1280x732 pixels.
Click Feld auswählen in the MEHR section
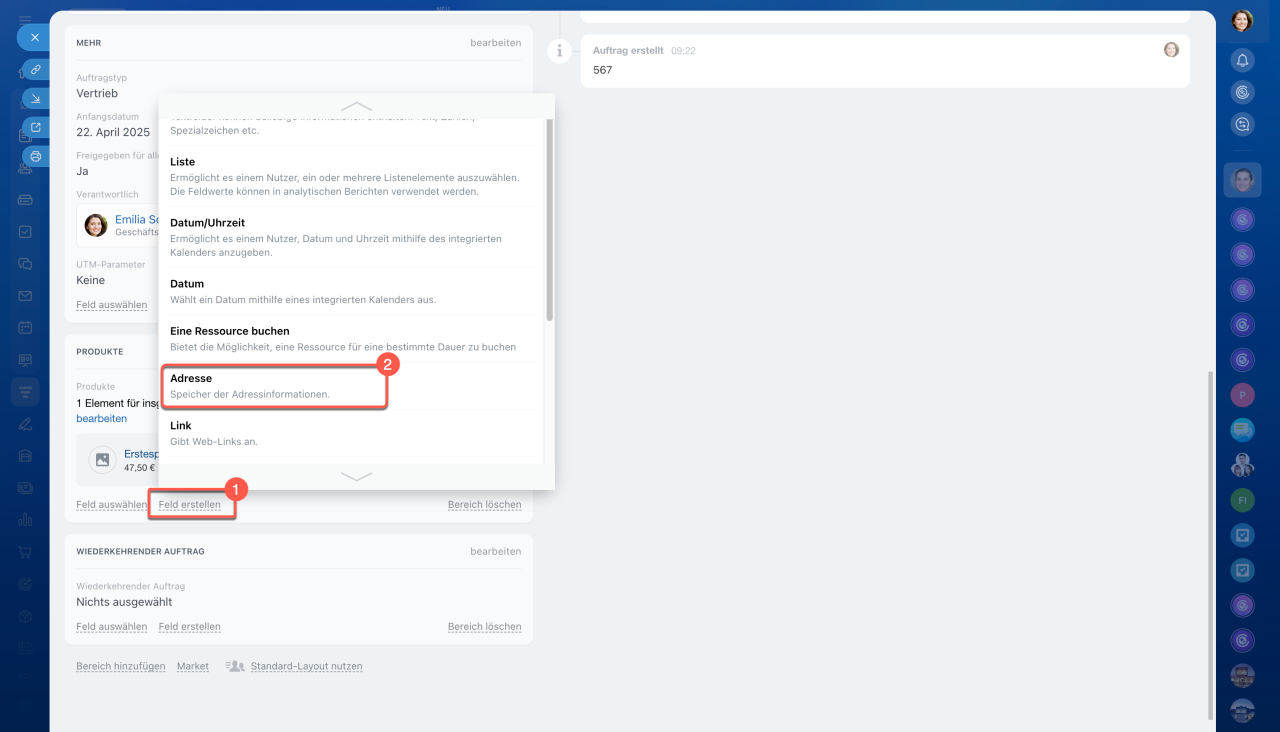(x=111, y=305)
